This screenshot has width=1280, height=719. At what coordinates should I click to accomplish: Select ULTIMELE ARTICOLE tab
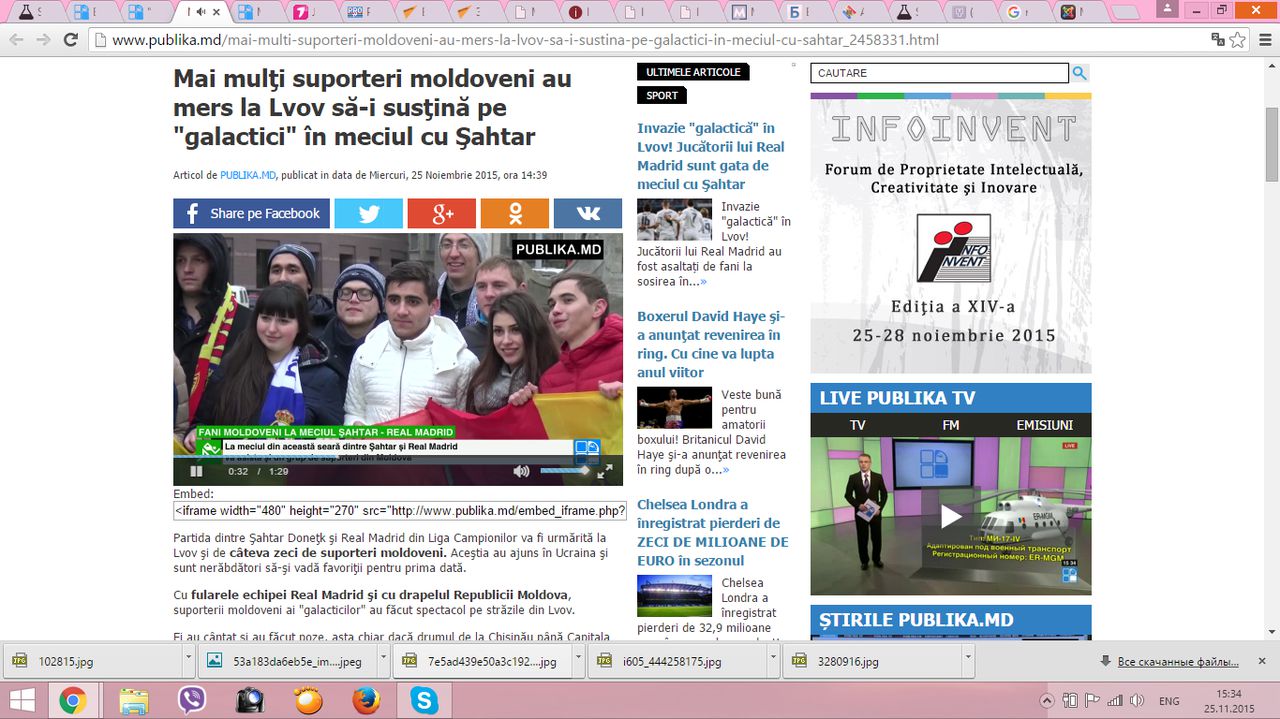tap(693, 72)
